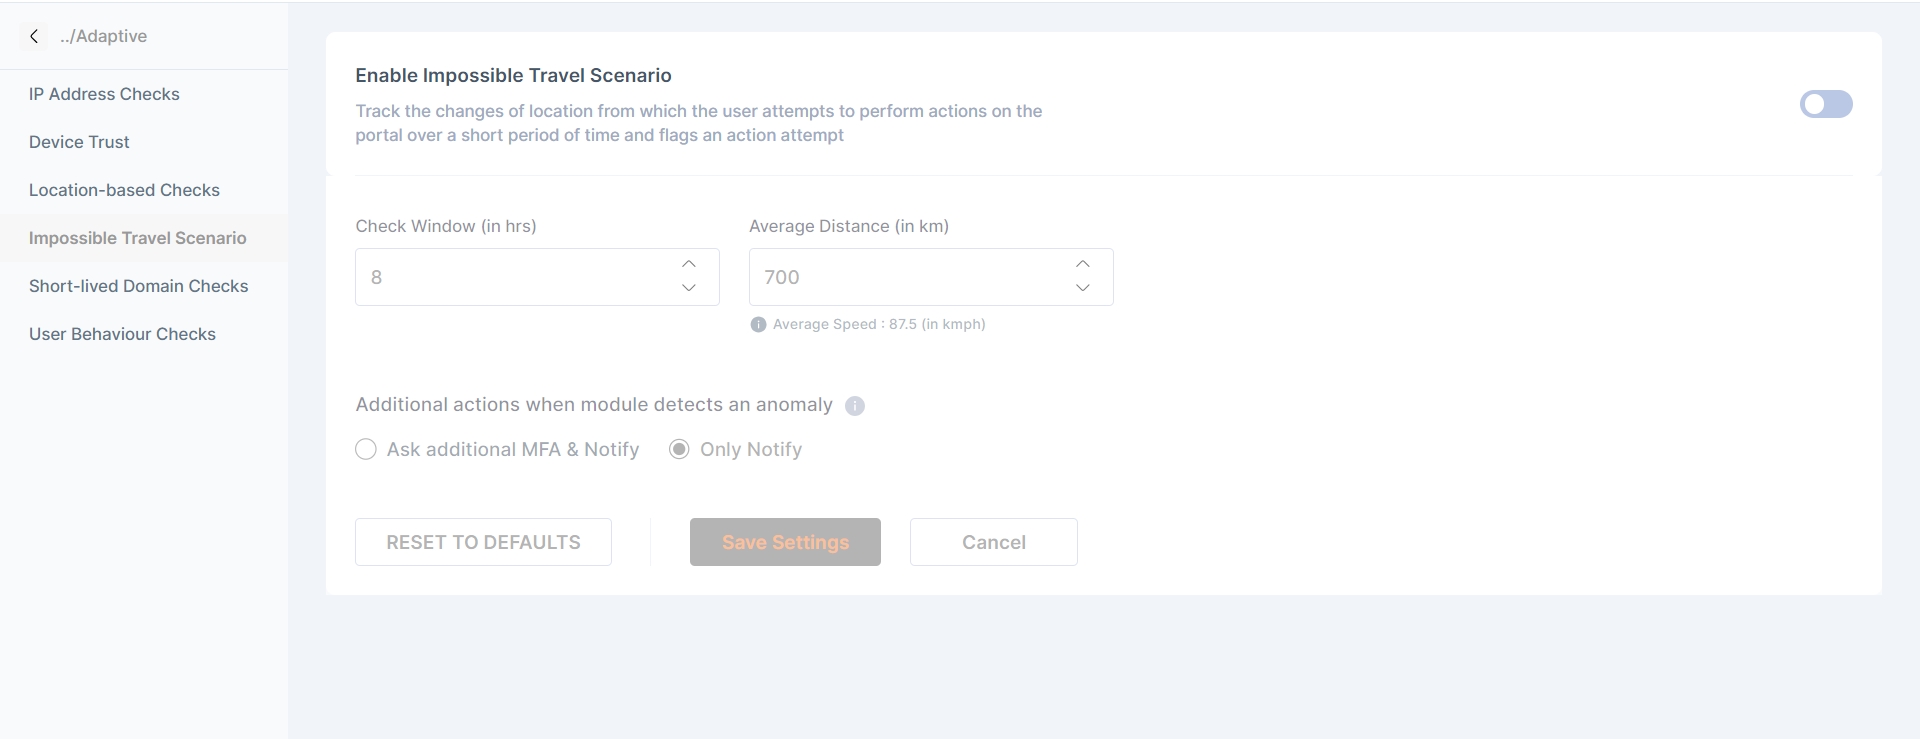Open Short-lived Domain Checks

click(x=138, y=286)
